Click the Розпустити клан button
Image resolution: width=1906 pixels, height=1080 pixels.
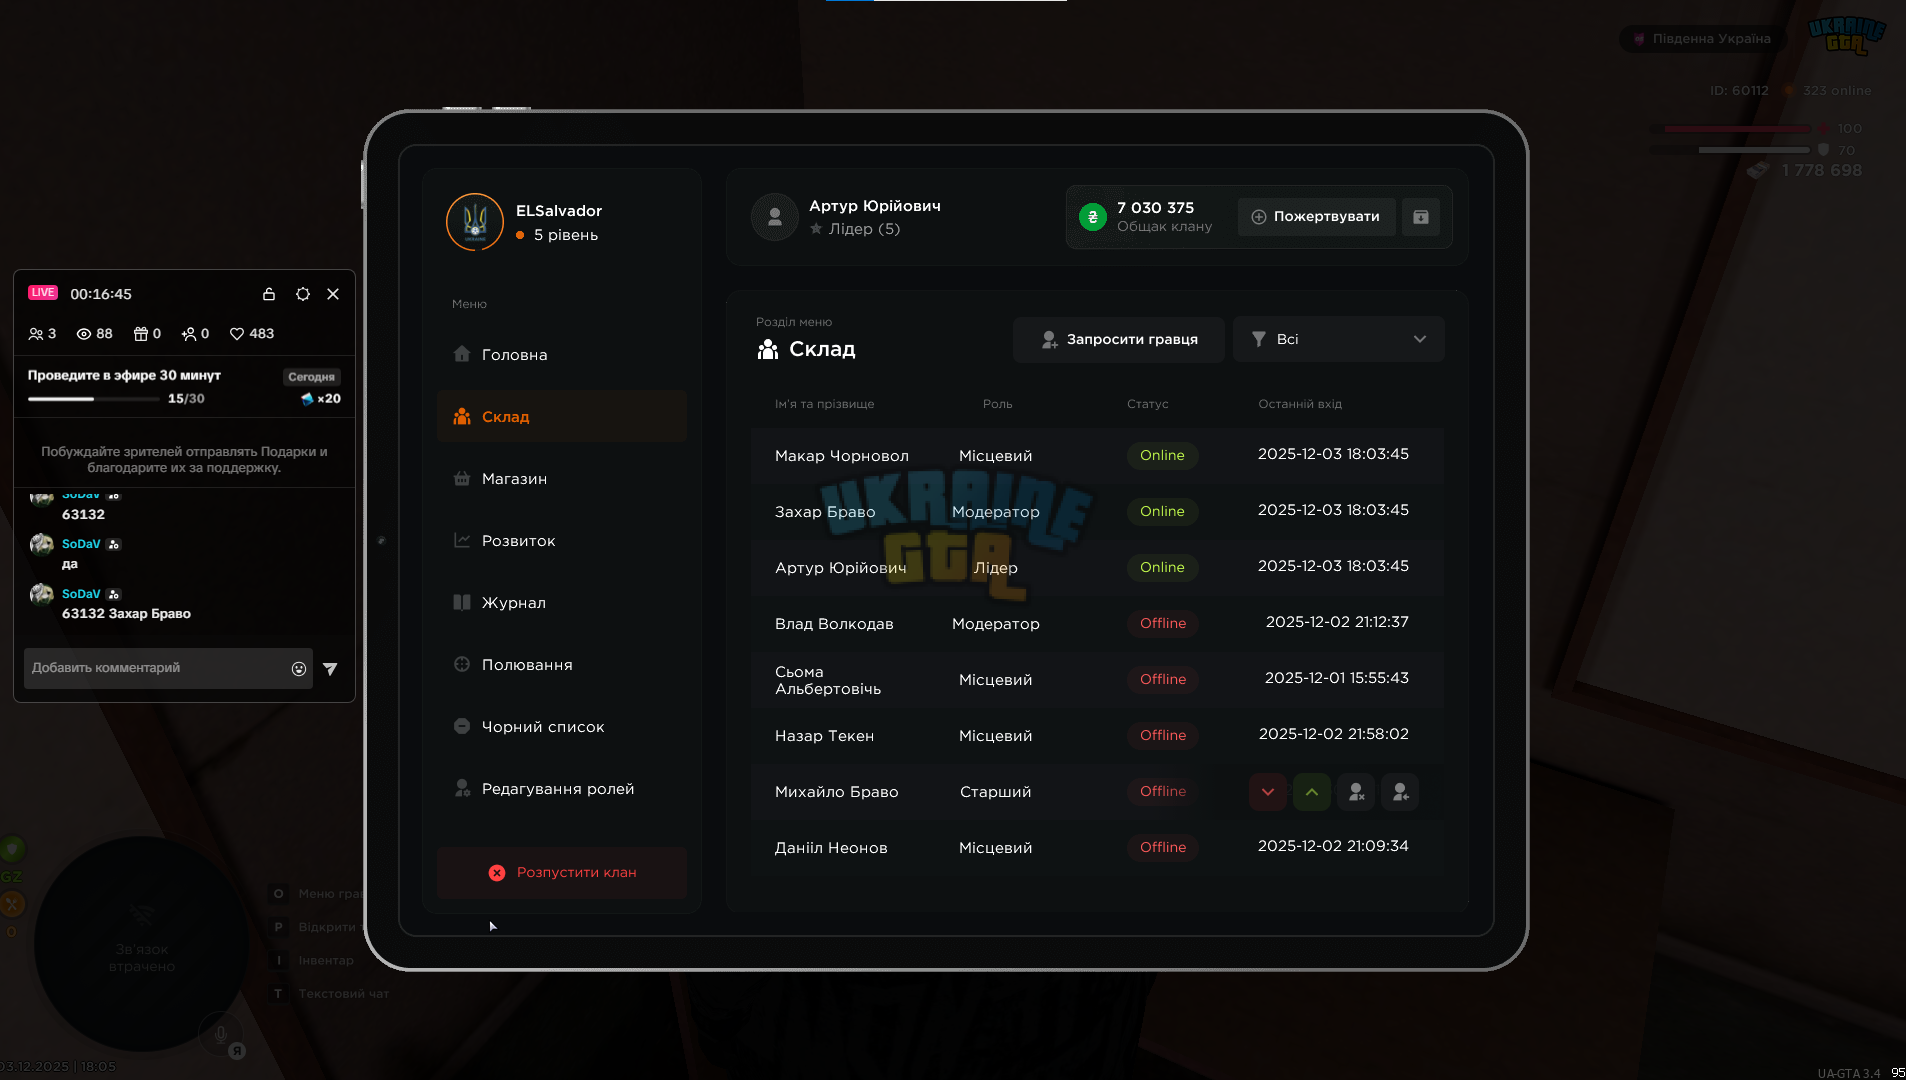(x=562, y=873)
